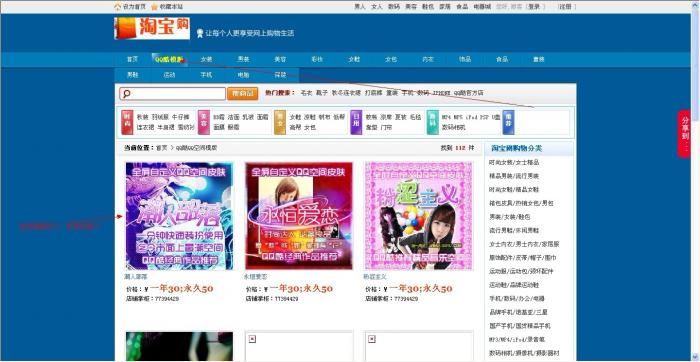Image resolution: width=700 pixels, height=362 pixels.
Task: Open 精品男装/流行男装 sidebar category
Action: click(x=514, y=176)
